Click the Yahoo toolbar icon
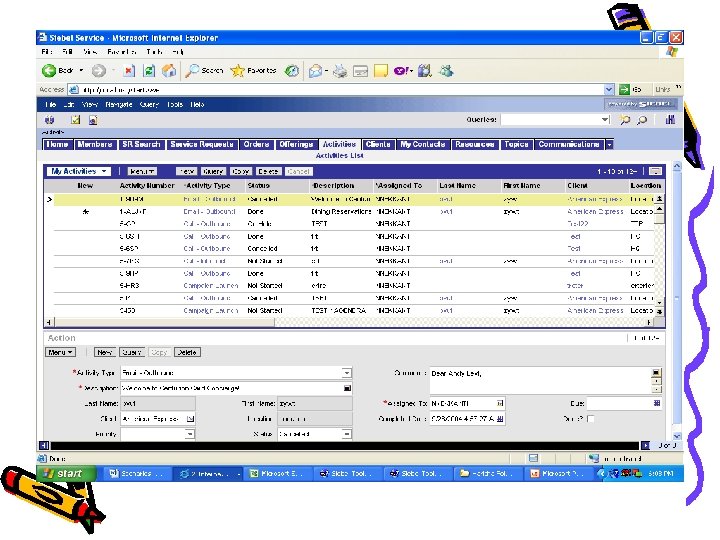Image resolution: width=720 pixels, height=540 pixels. point(401,71)
